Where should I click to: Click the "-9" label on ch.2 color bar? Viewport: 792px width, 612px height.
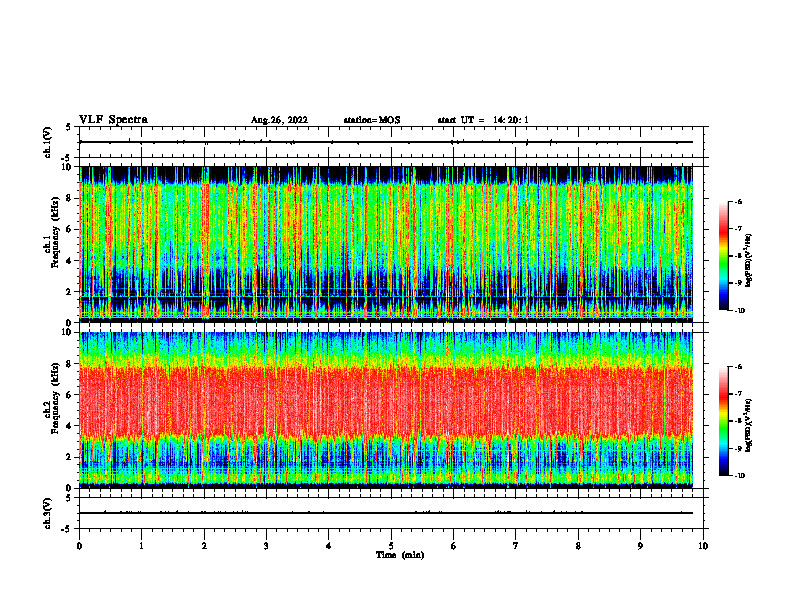739,448
